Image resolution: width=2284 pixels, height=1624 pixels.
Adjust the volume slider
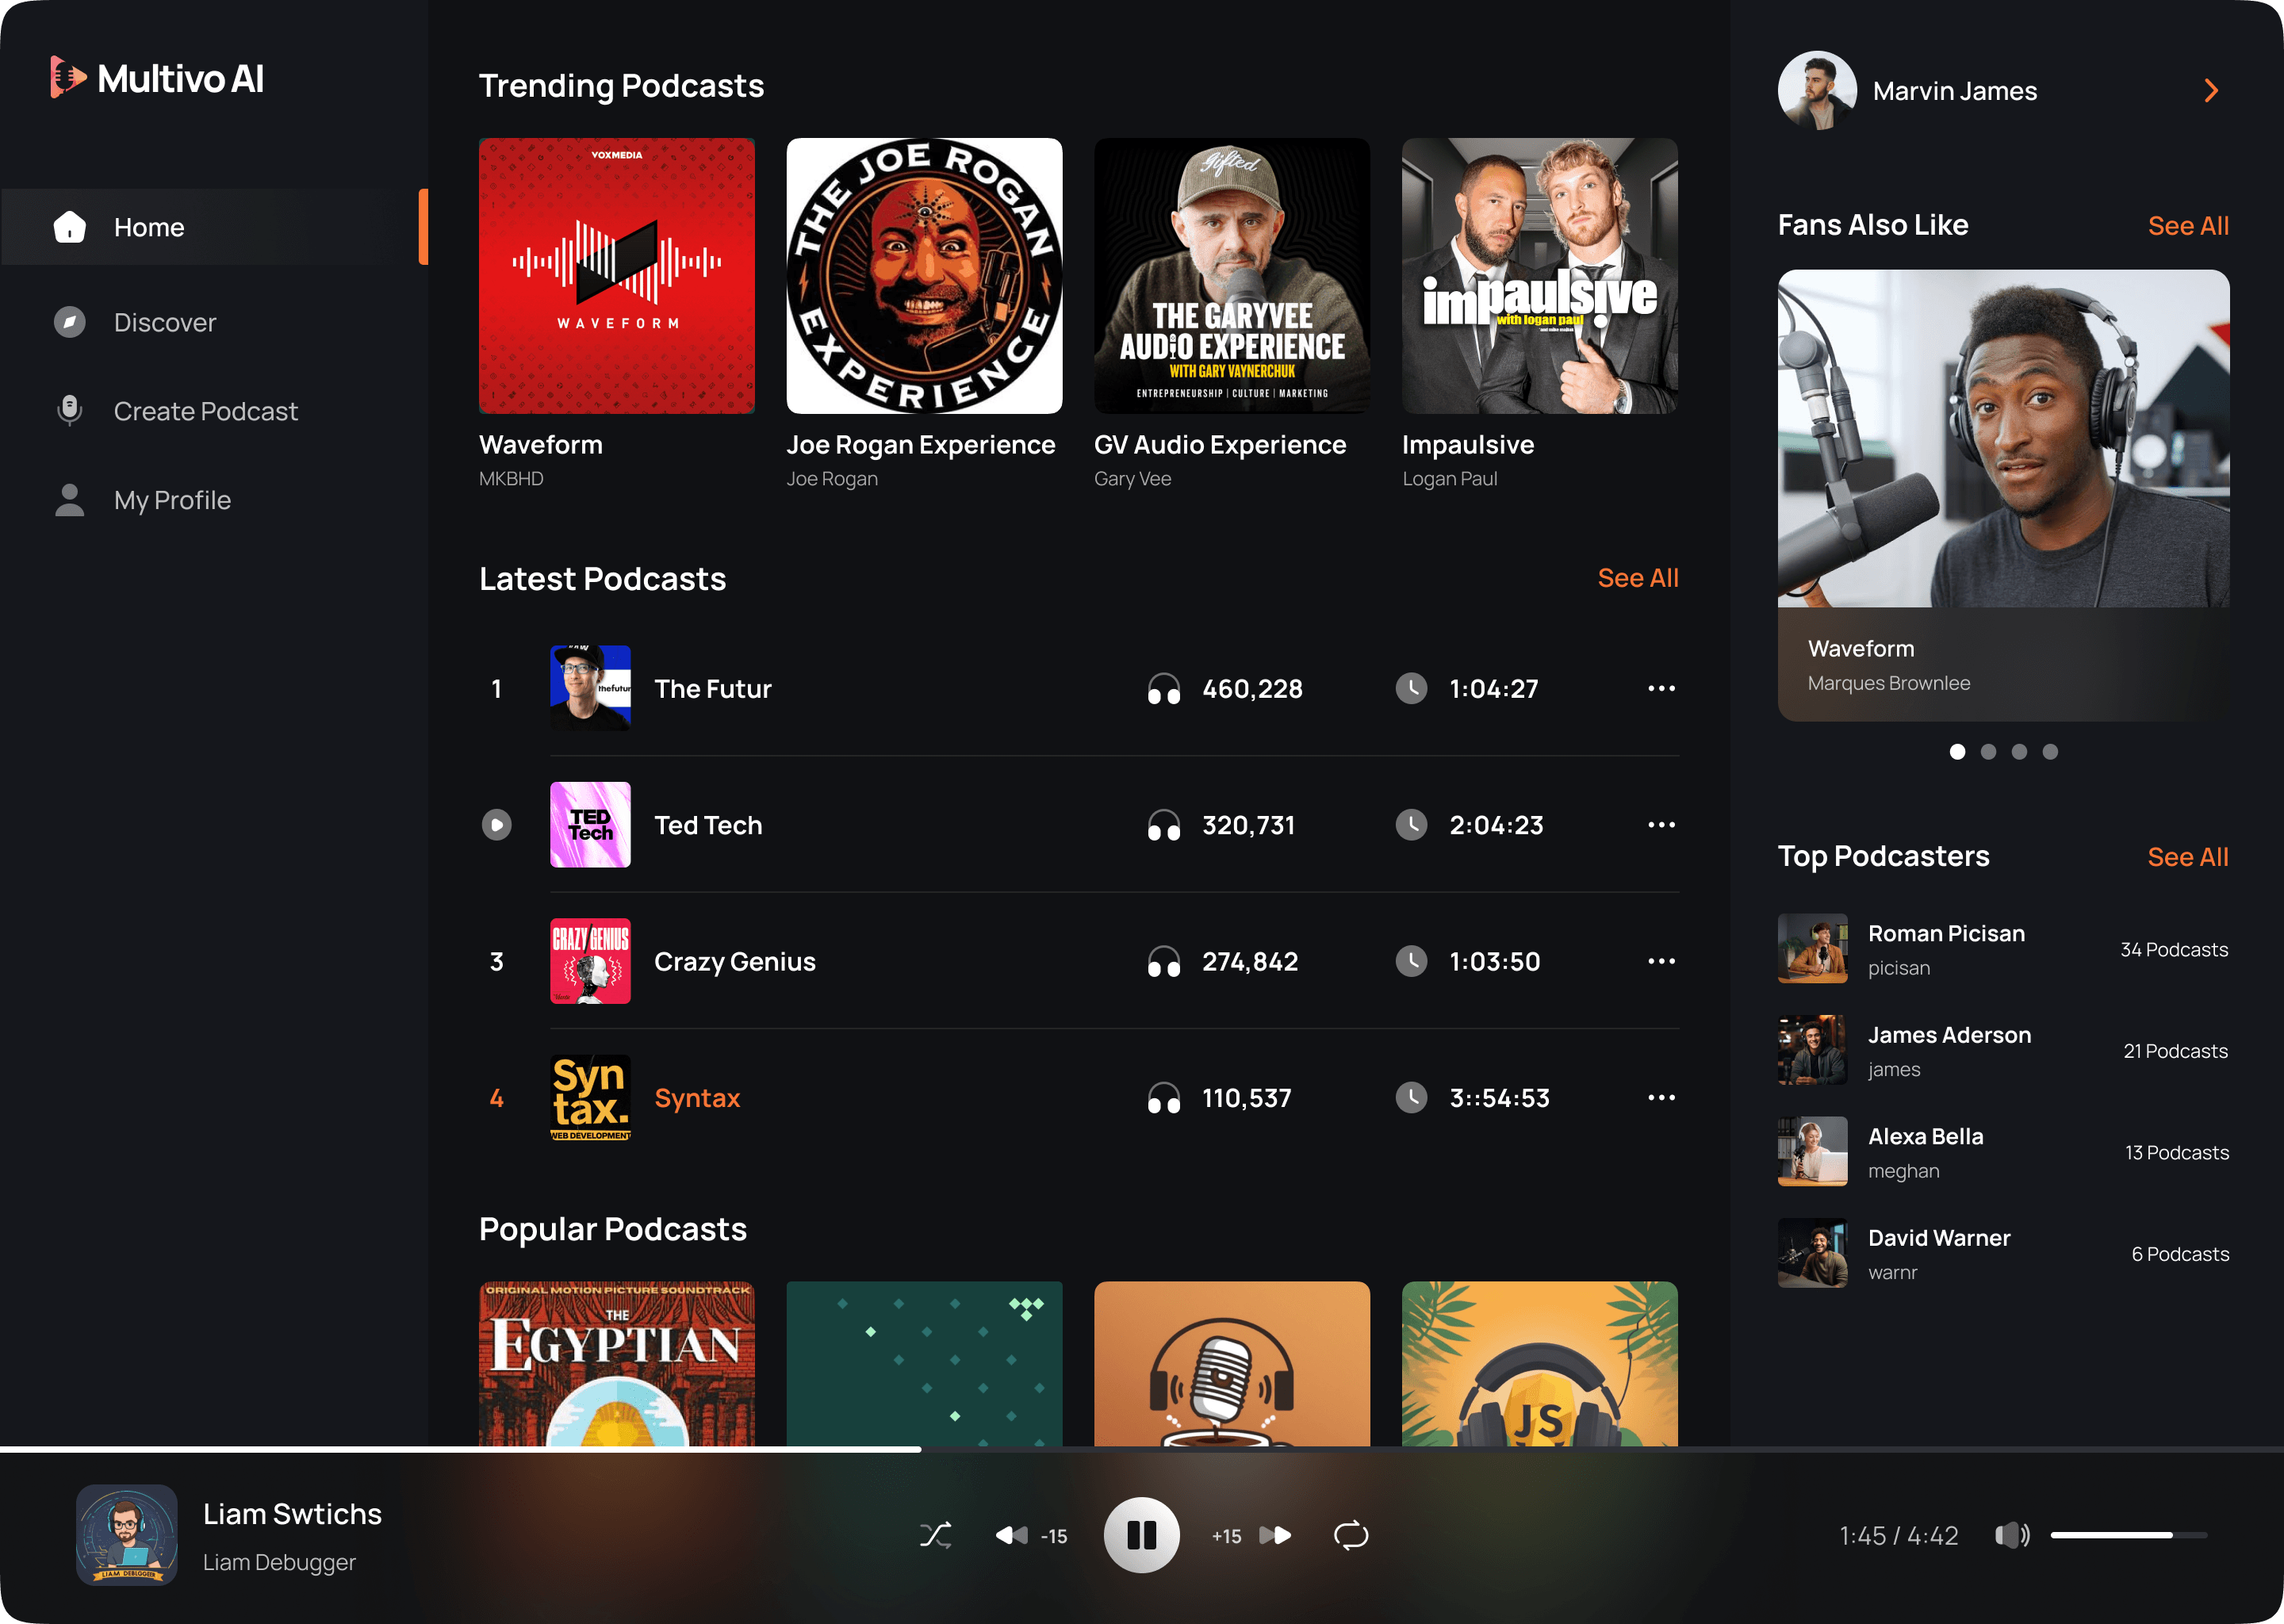click(x=2129, y=1535)
